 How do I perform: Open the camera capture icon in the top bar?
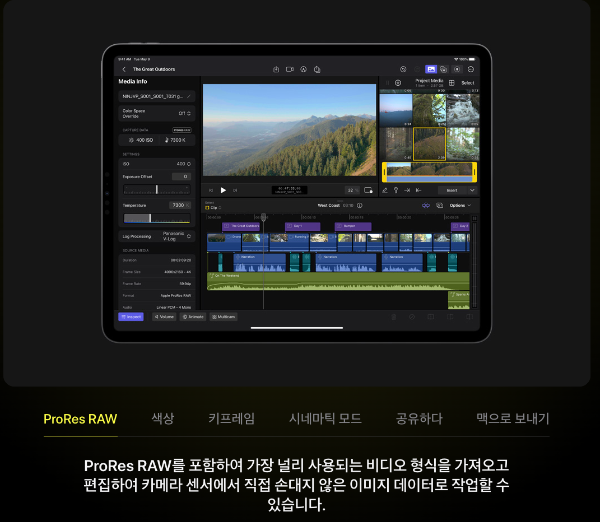pyautogui.click(x=290, y=69)
